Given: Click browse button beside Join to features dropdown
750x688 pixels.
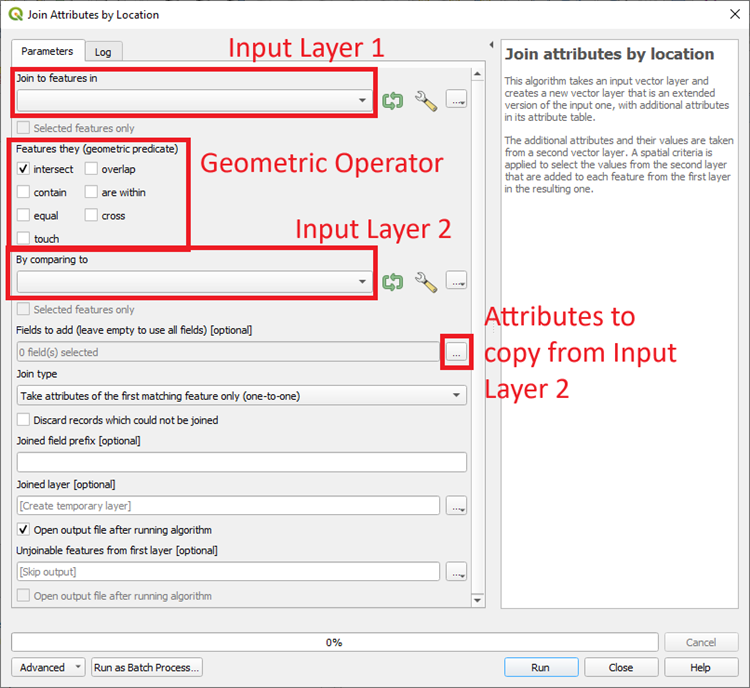Looking at the screenshot, I should point(457,101).
